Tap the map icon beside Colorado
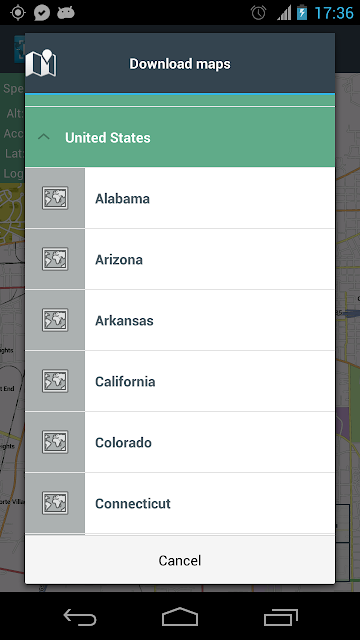The width and height of the screenshot is (360, 640). pos(55,442)
